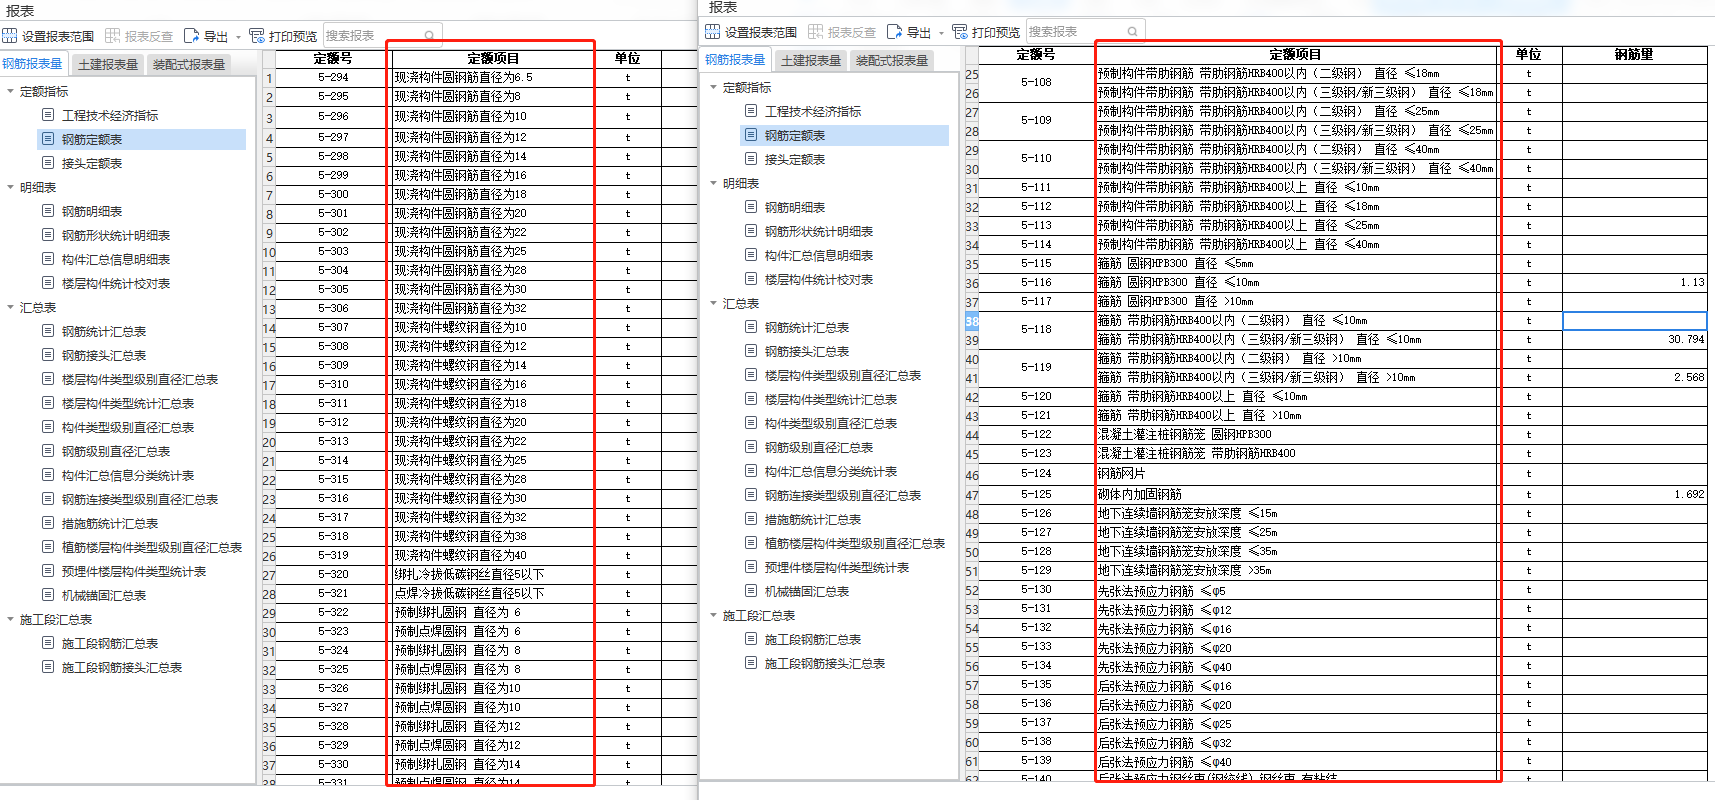Click icon beside 钢筋定额表 in right tree
This screenshot has height=800, width=1715.
click(751, 135)
